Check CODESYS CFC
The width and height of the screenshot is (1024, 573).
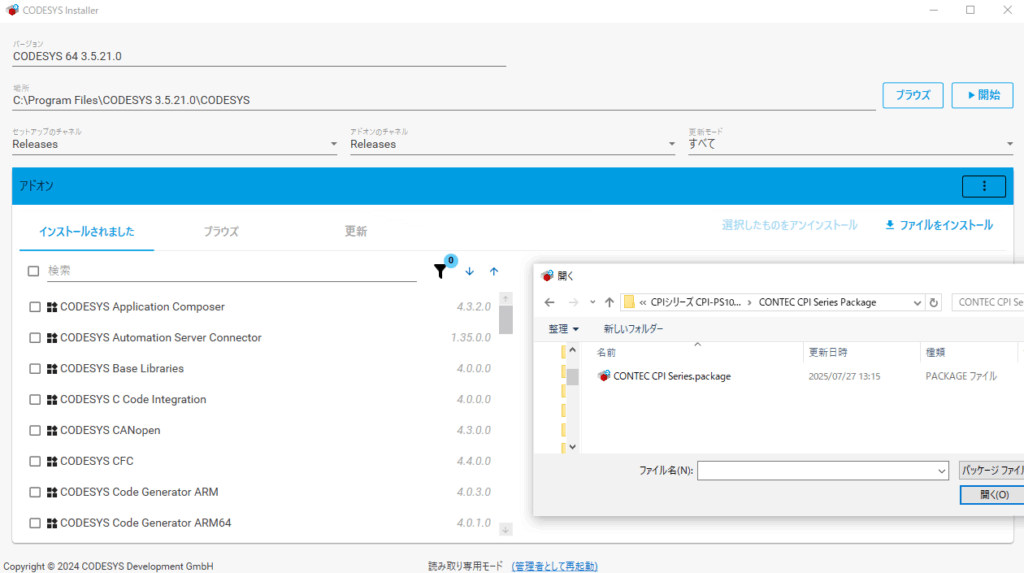35,462
